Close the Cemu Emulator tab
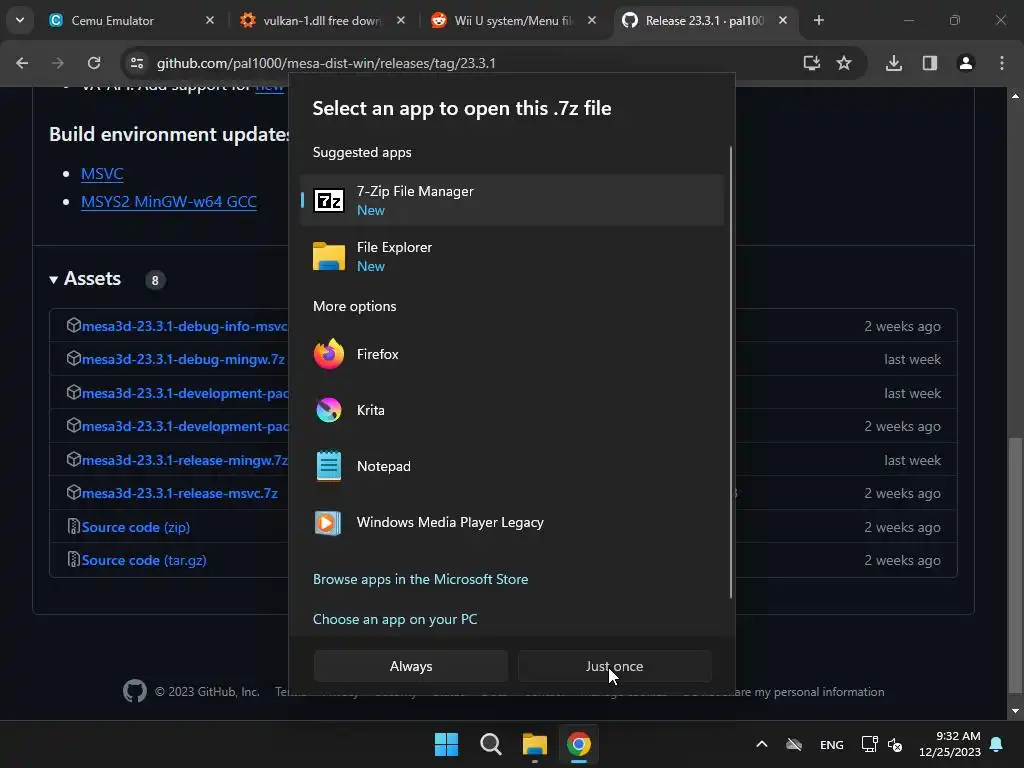The width and height of the screenshot is (1024, 768). pyautogui.click(x=210, y=20)
